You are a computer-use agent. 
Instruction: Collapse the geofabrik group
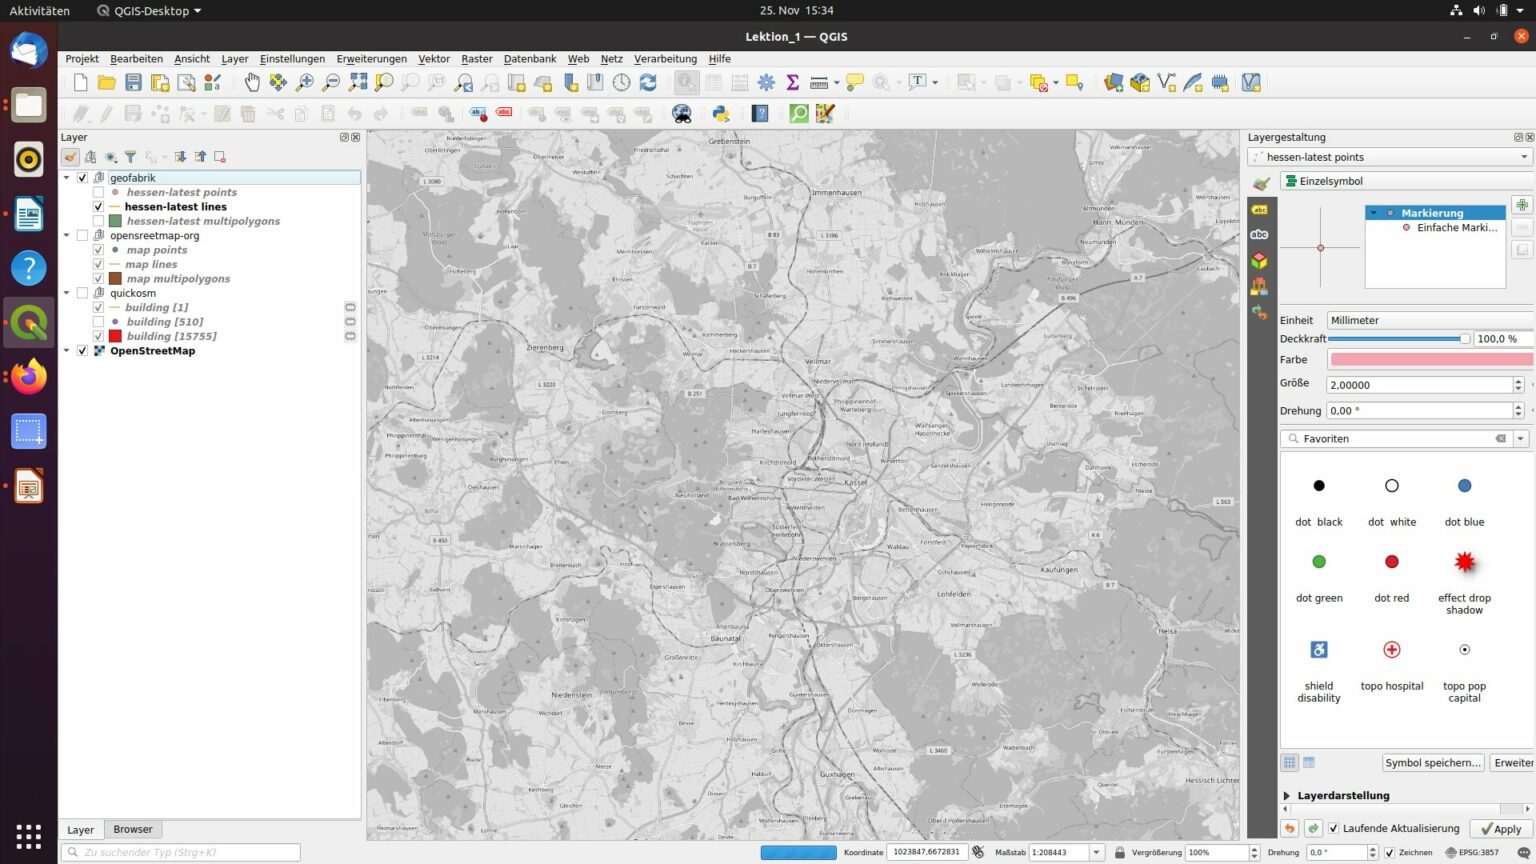(x=67, y=178)
